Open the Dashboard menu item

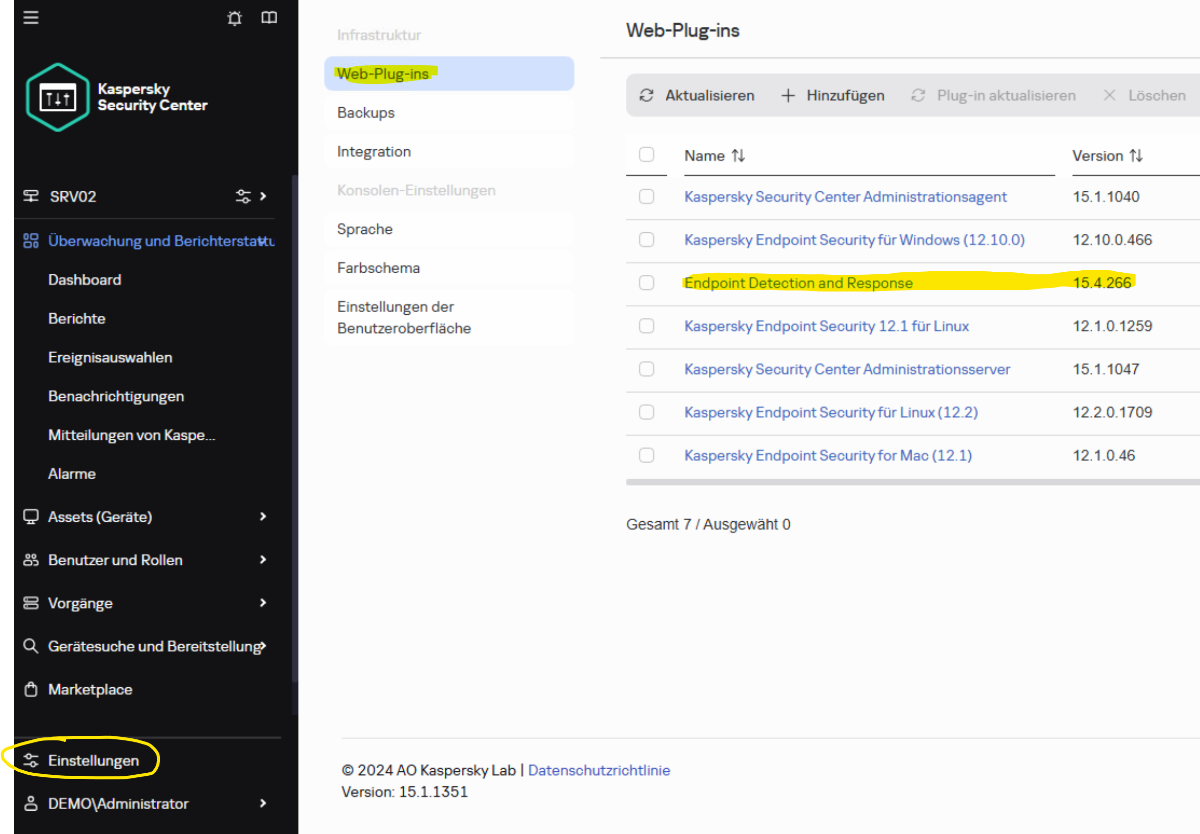85,280
